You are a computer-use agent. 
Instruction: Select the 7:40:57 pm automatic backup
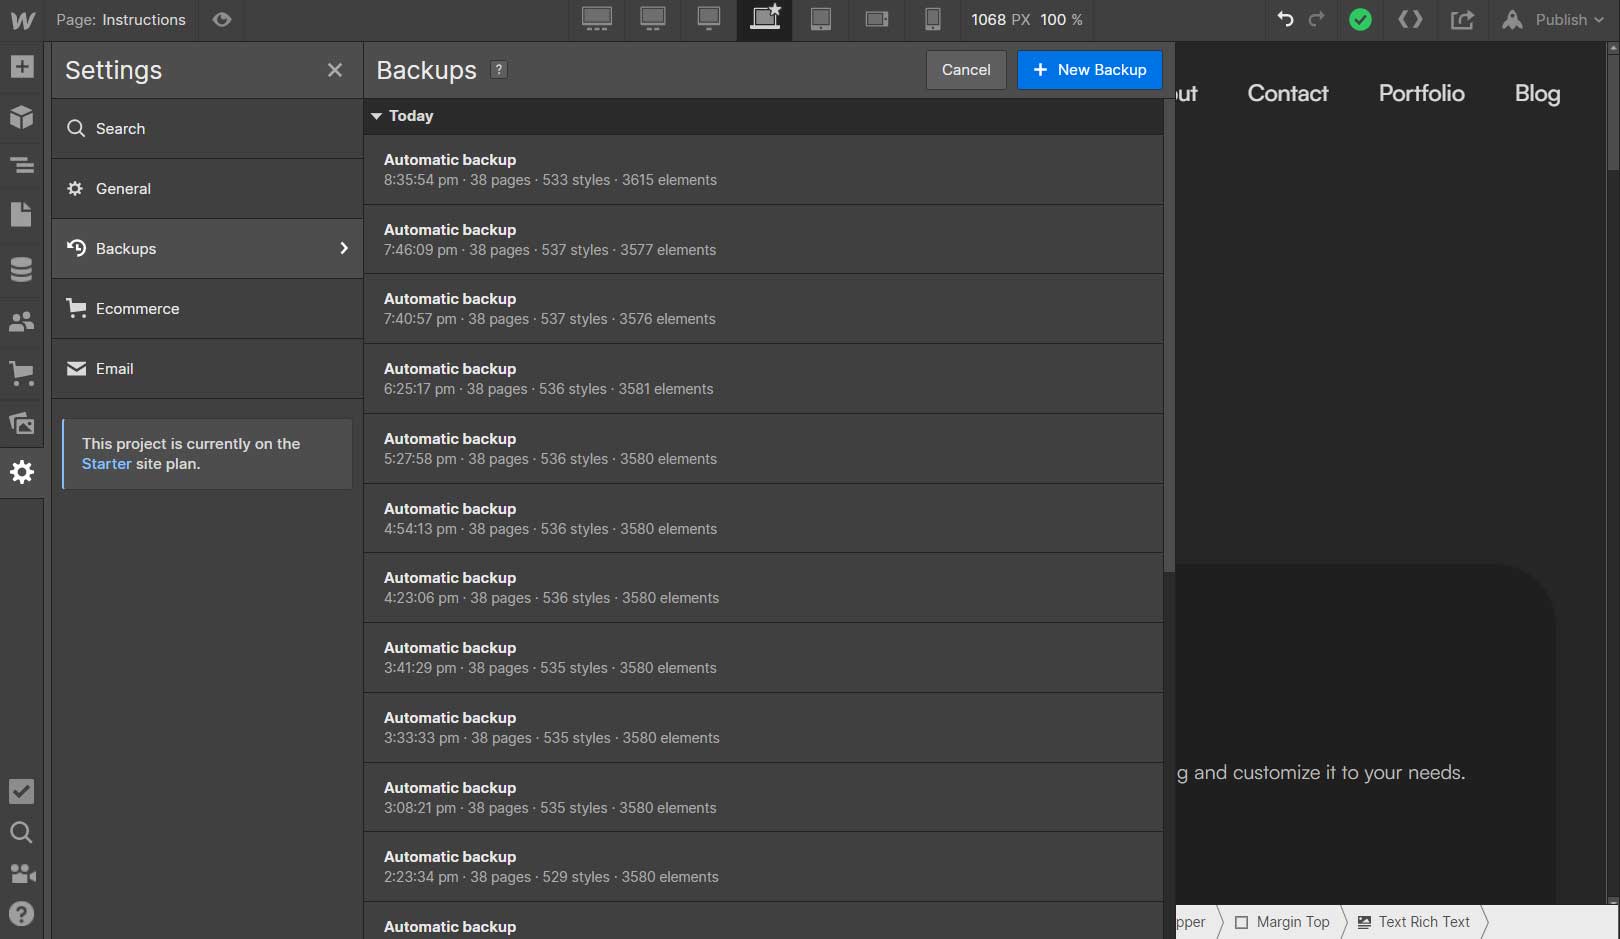click(763, 309)
